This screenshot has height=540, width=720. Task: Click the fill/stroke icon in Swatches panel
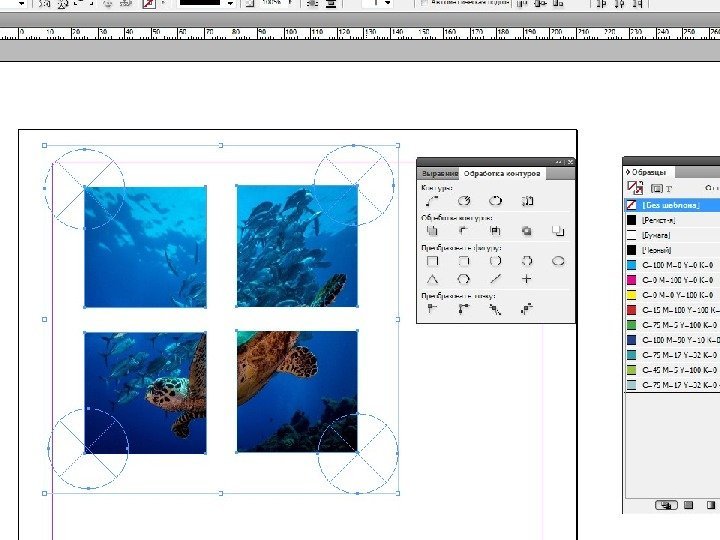click(635, 188)
